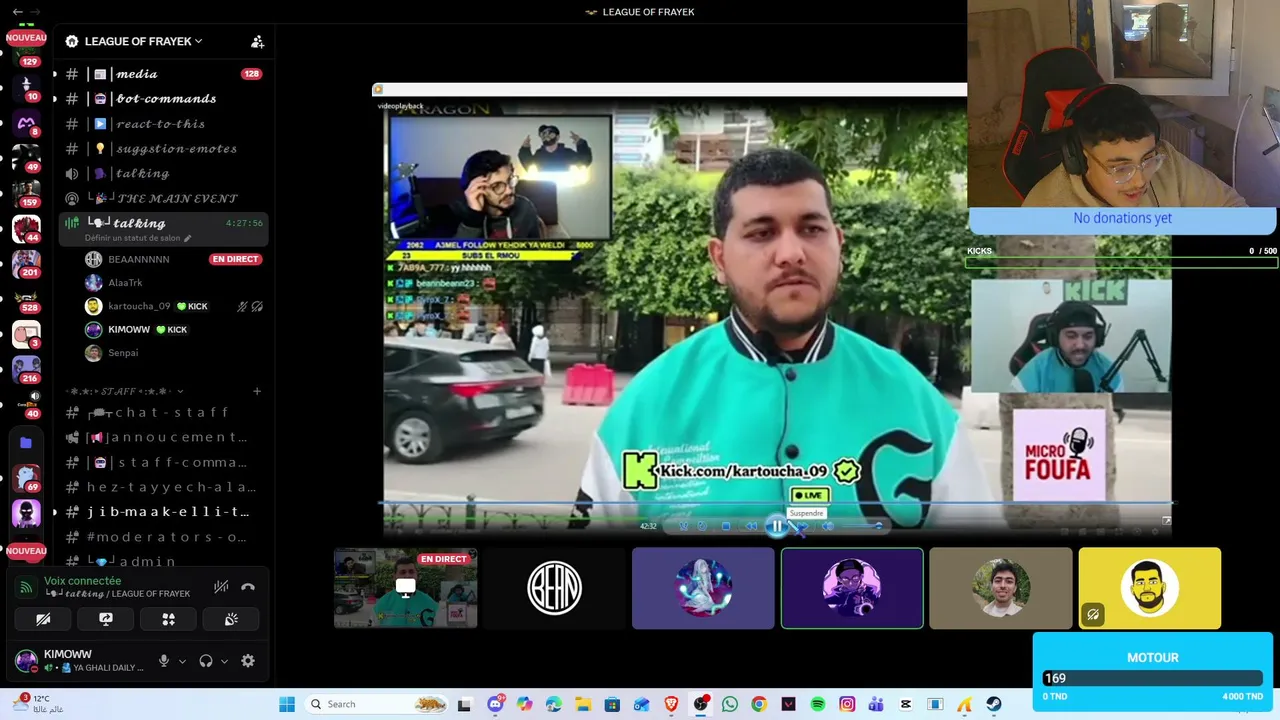This screenshot has height=720, width=1280.
Task: Click the Windows taskbar Search box
Action: (375, 704)
